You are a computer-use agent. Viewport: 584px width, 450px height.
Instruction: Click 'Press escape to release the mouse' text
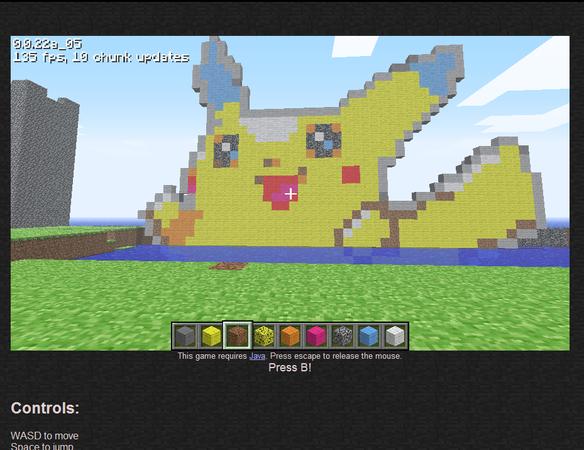click(336, 356)
